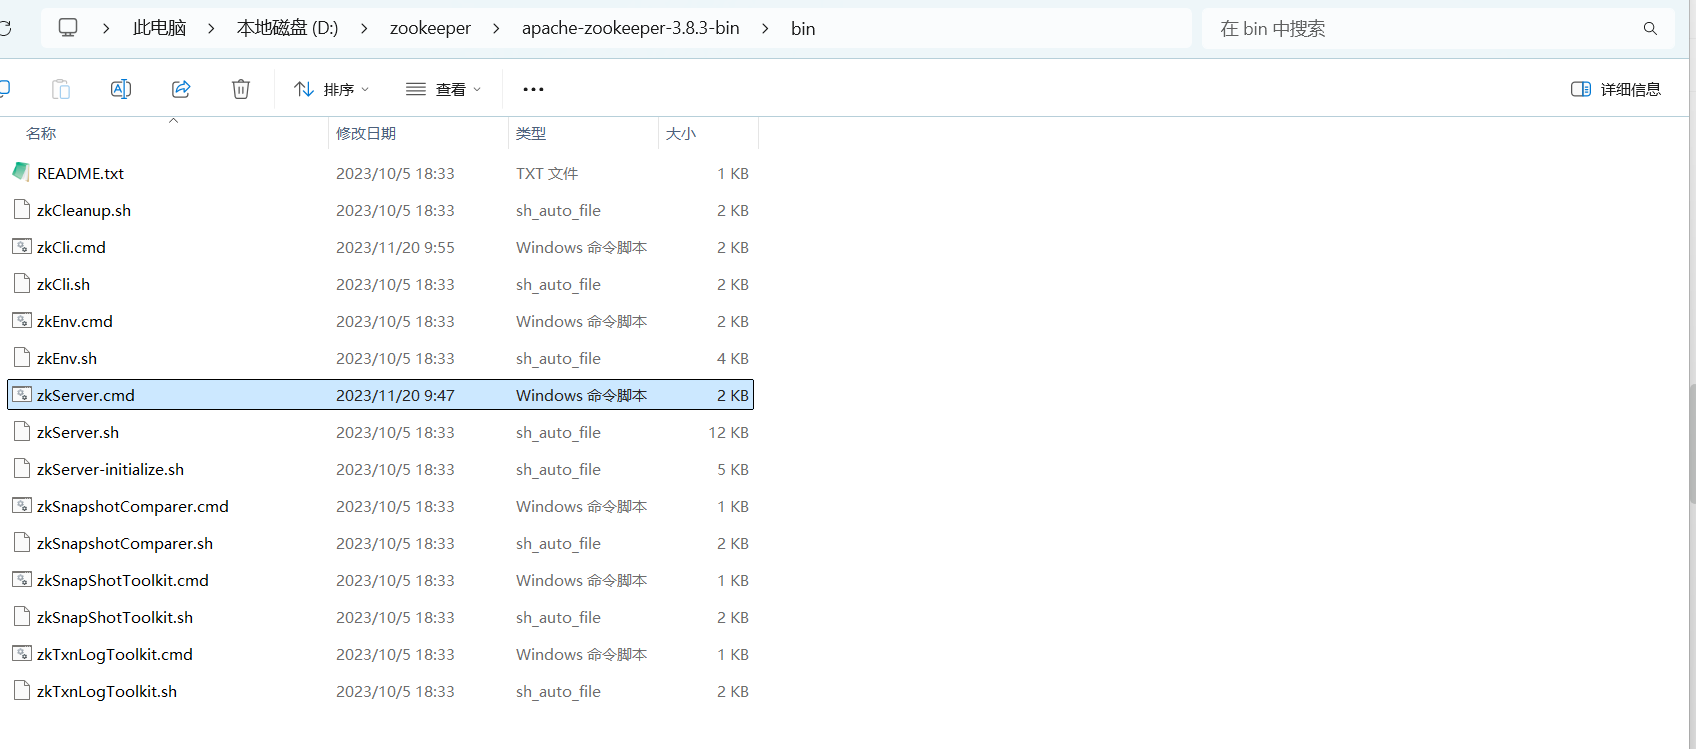Viewport: 1696px width, 749px height.
Task: Click the Paste clipboard icon in the toolbar
Action: 61,89
